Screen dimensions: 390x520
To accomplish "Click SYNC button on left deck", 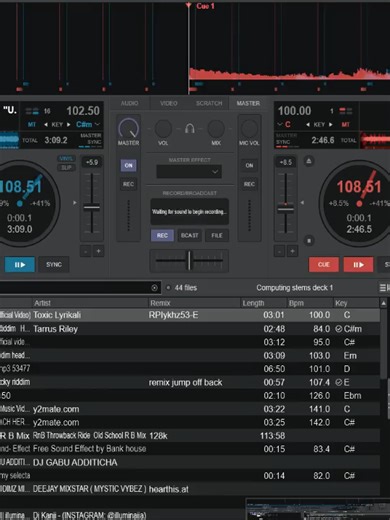I will [54, 264].
